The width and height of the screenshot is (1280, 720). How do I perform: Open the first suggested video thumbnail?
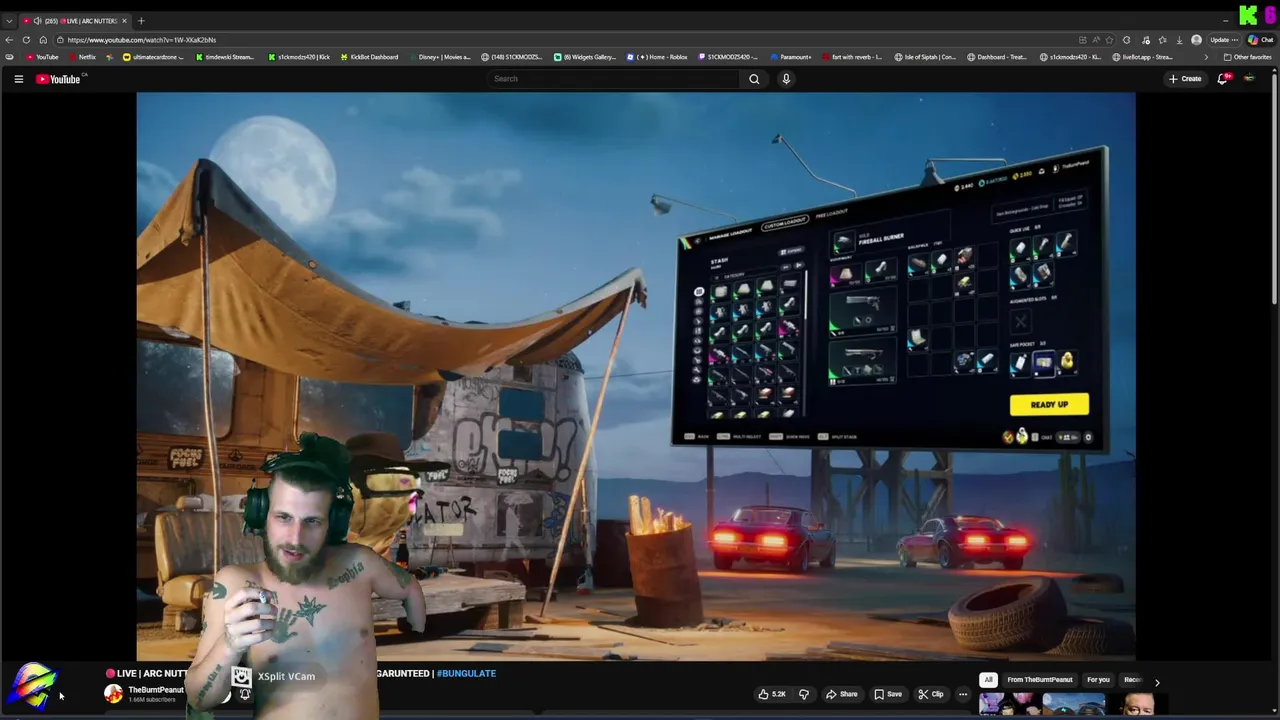tap(1008, 706)
